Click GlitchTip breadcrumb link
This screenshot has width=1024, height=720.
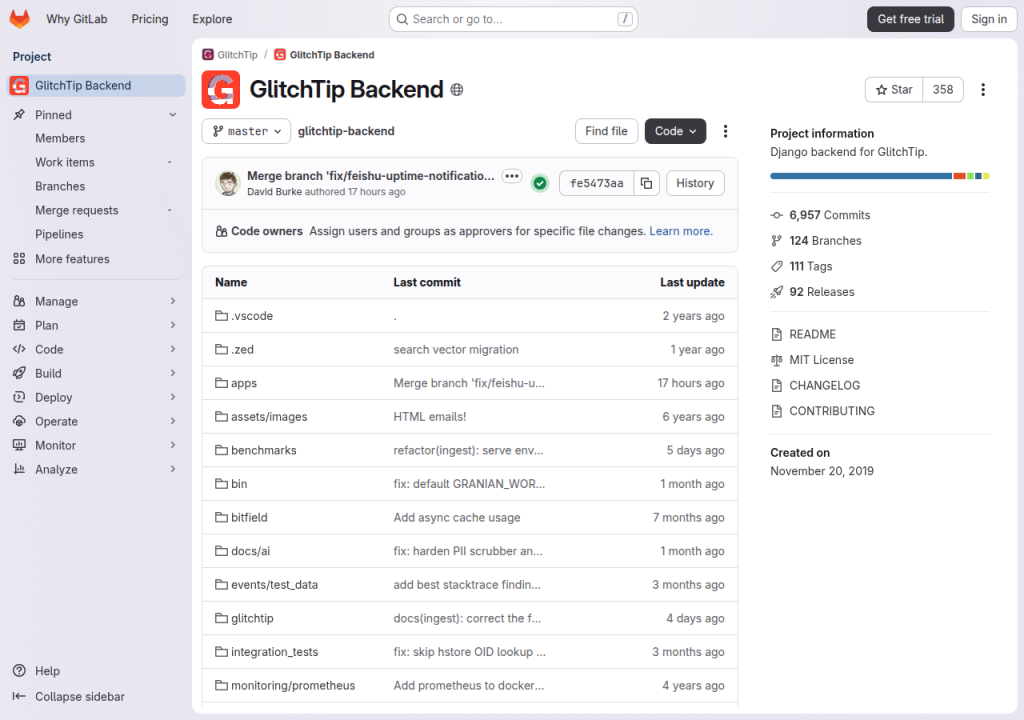tap(237, 55)
